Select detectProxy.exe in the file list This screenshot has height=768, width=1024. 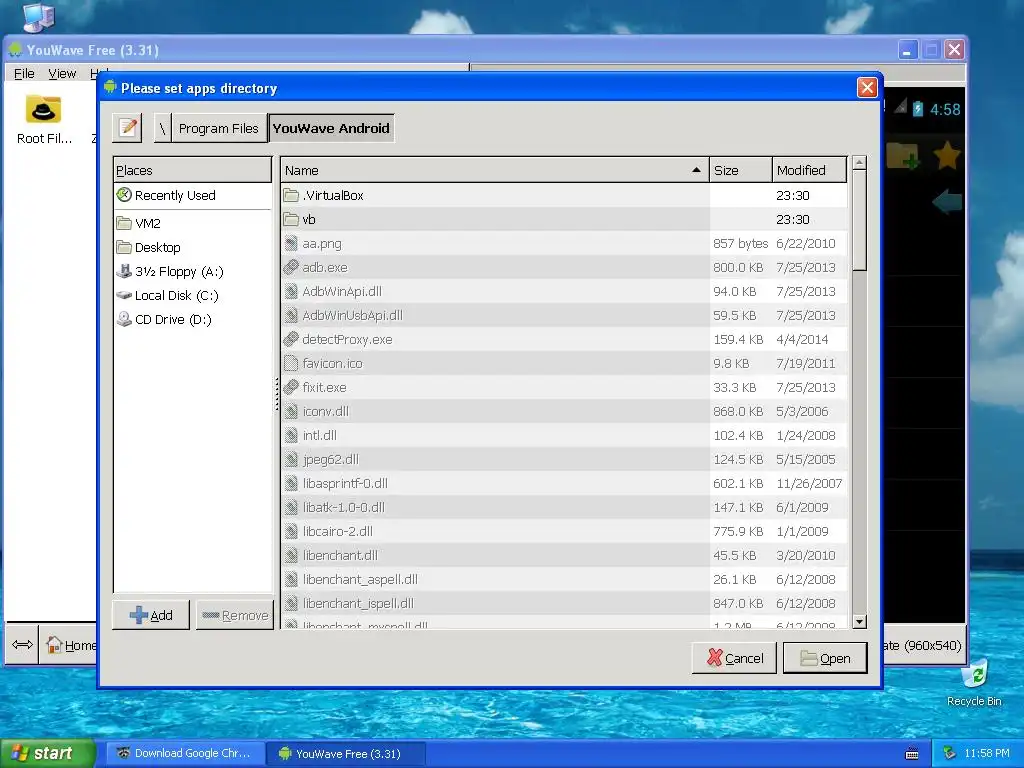point(565,339)
